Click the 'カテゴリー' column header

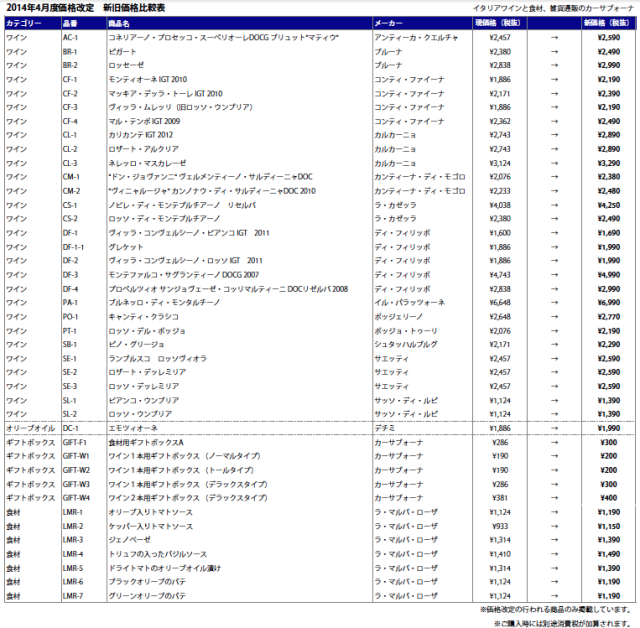(24, 23)
